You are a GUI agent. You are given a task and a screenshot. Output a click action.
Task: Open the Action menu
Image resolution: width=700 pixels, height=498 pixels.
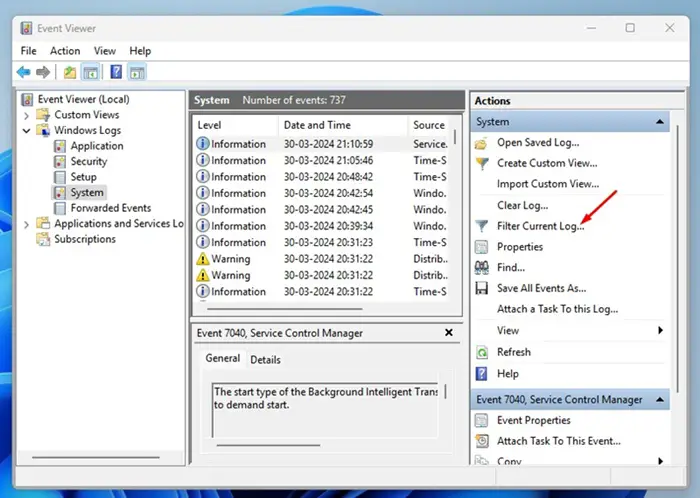tap(65, 51)
